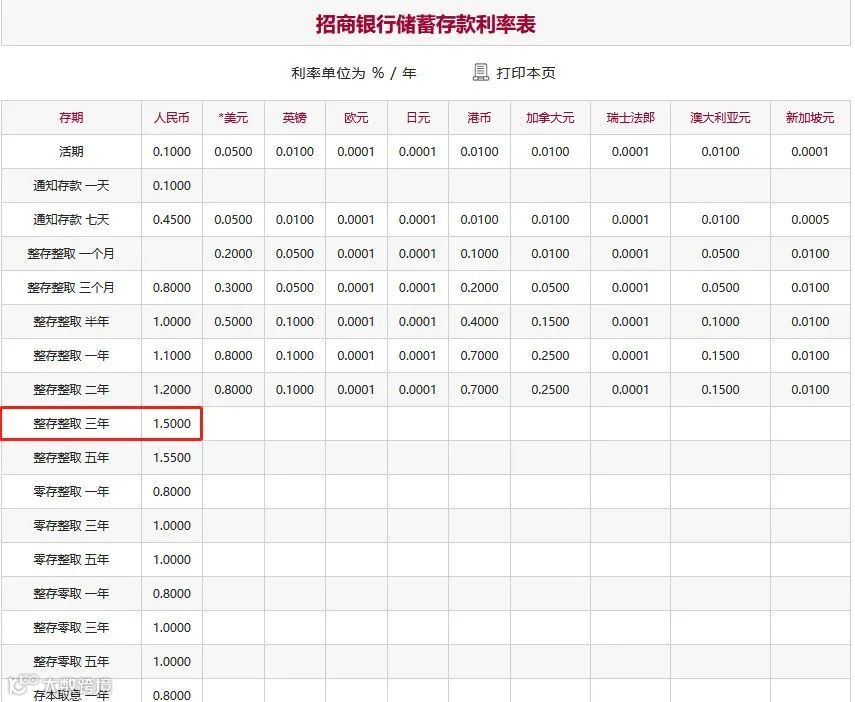Select 整存整取 三个月 港币 rate 0.2000
This screenshot has width=855, height=702.
pos(479,287)
